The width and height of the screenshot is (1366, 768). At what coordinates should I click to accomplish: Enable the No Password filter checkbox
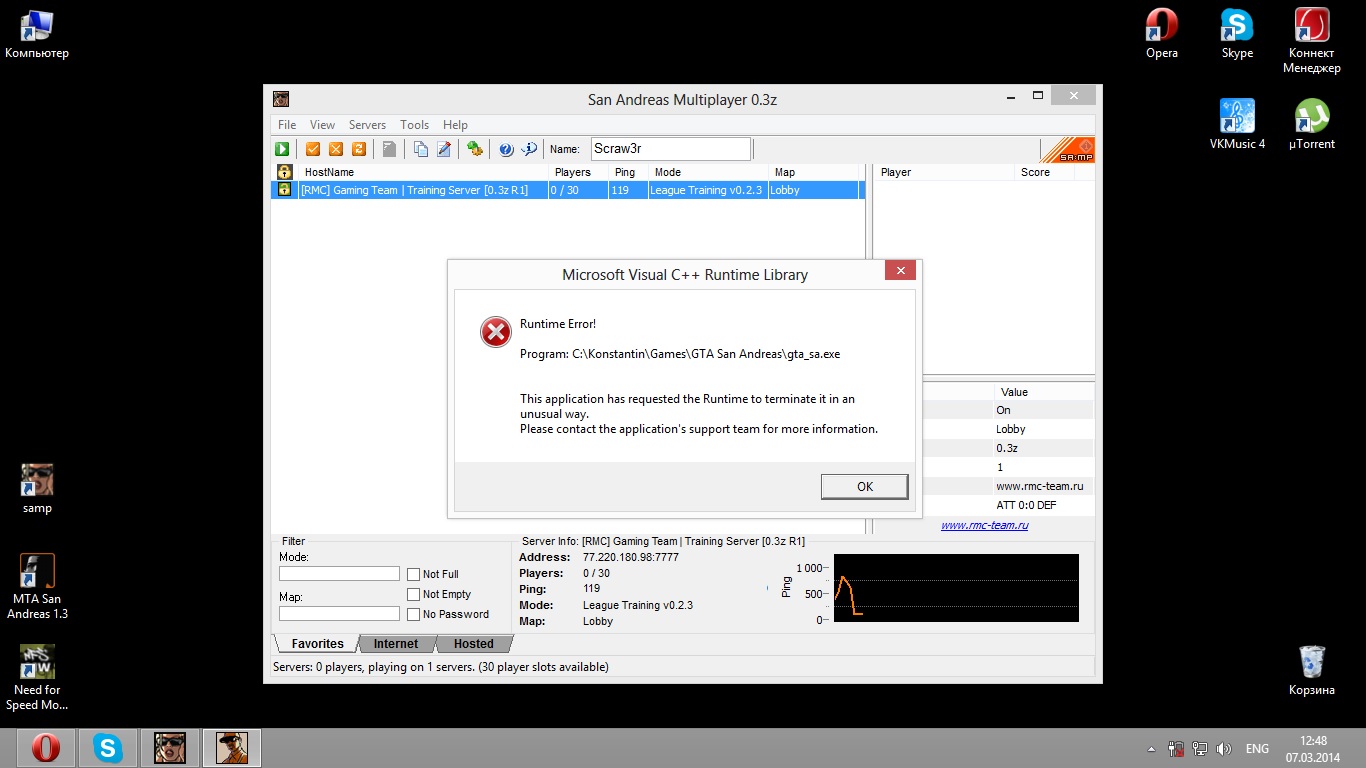click(413, 614)
